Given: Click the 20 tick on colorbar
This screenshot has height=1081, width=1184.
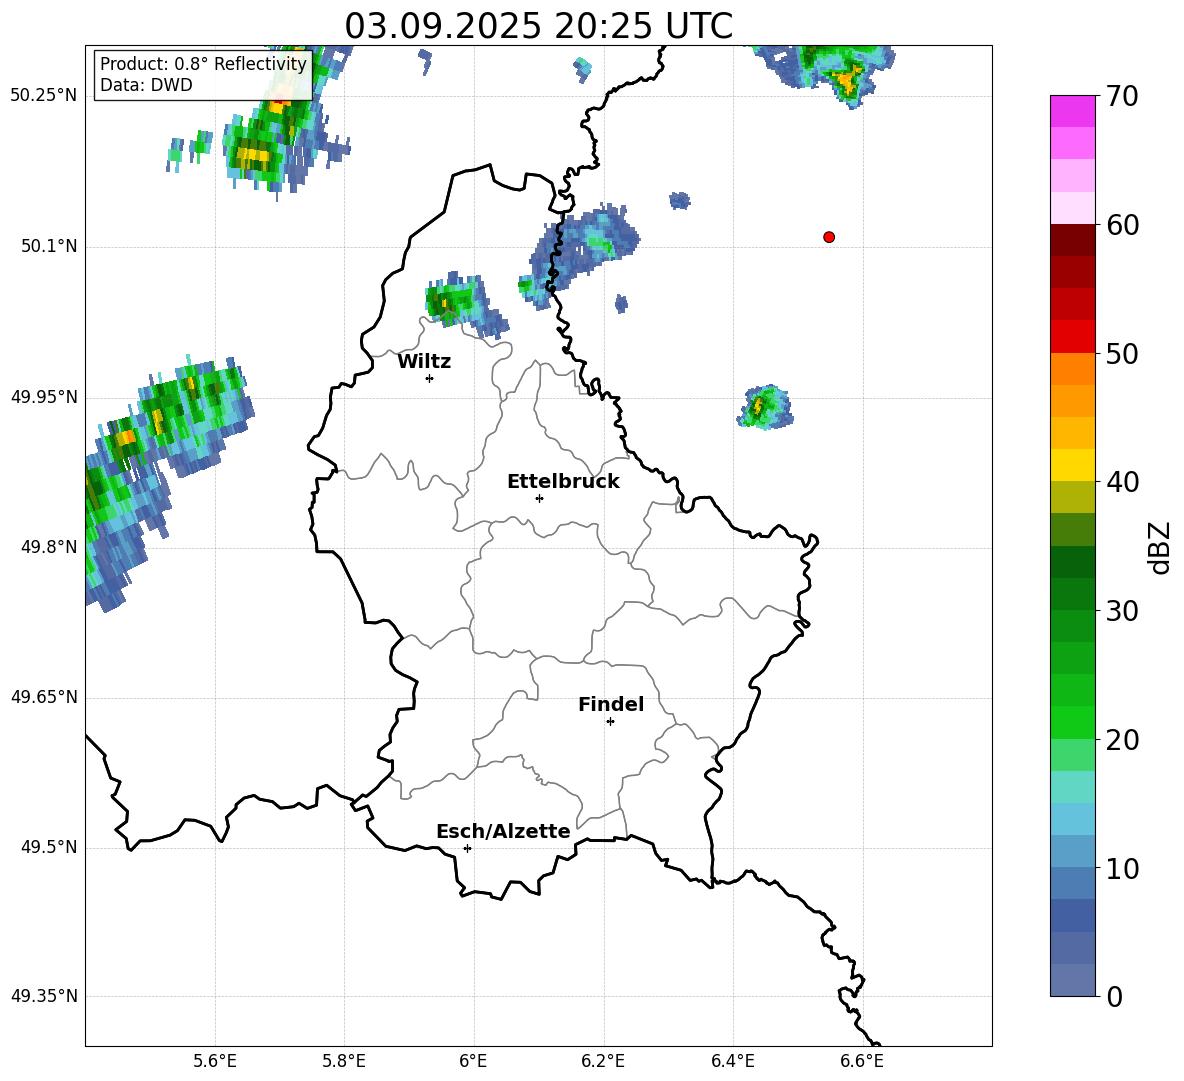Looking at the screenshot, I should pyautogui.click(x=1122, y=740).
